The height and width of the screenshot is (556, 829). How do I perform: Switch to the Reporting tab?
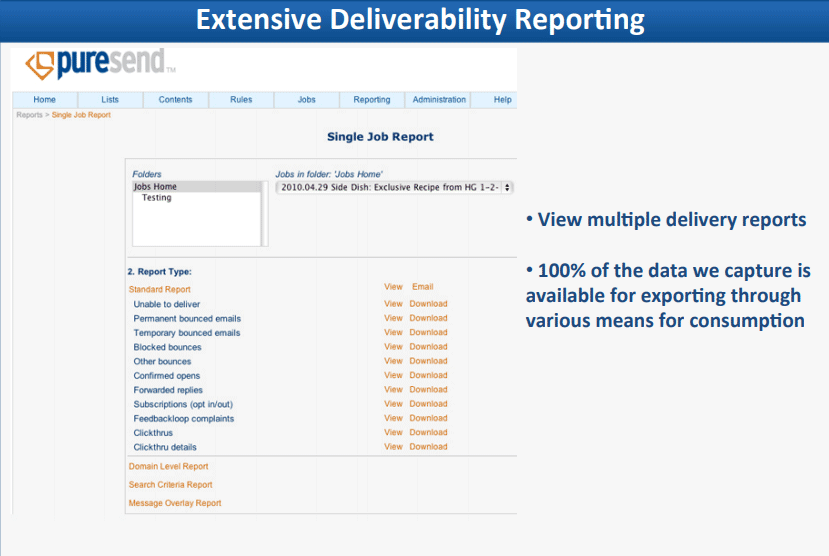click(372, 100)
